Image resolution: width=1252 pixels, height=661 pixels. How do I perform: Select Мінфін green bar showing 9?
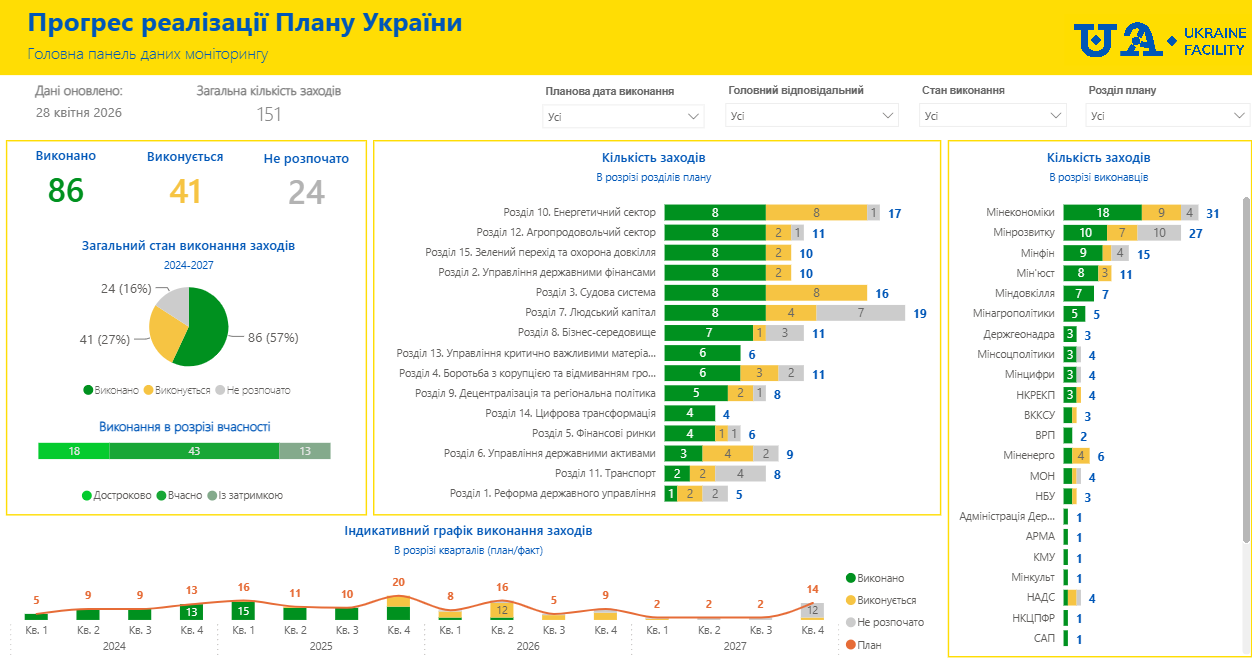(1083, 253)
